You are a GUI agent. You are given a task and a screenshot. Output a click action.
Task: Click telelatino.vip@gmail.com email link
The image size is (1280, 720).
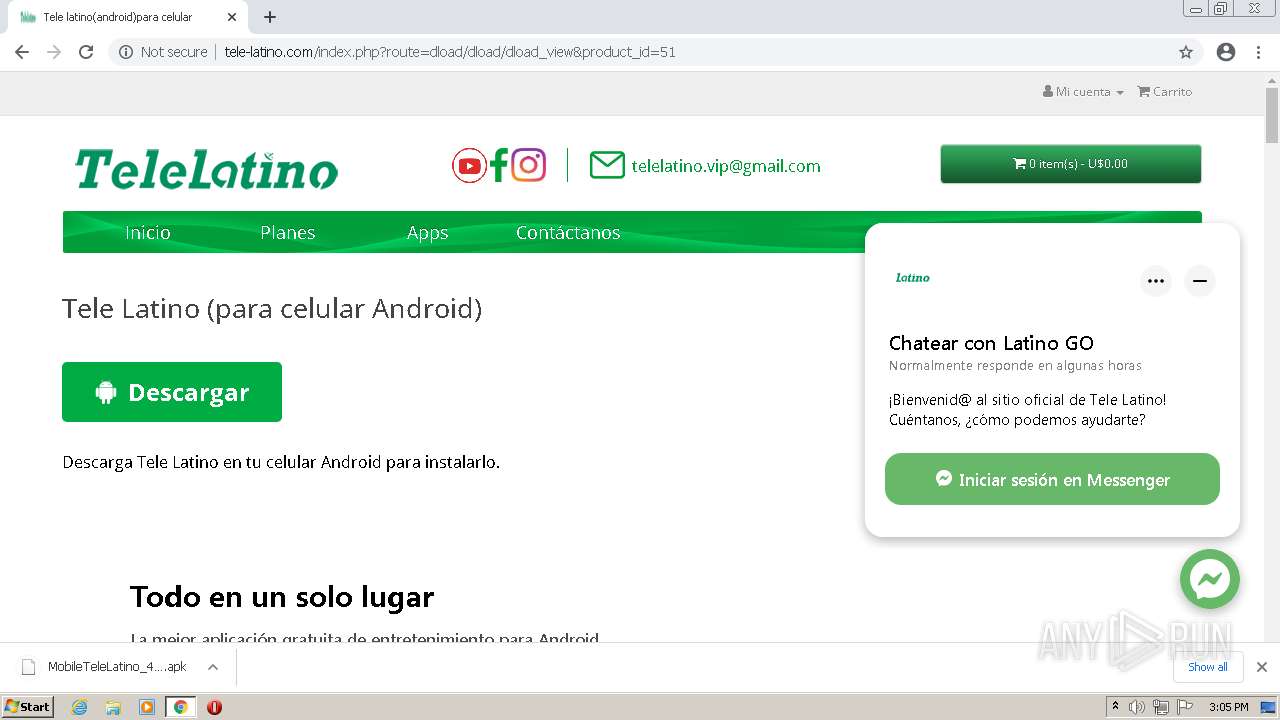726,166
